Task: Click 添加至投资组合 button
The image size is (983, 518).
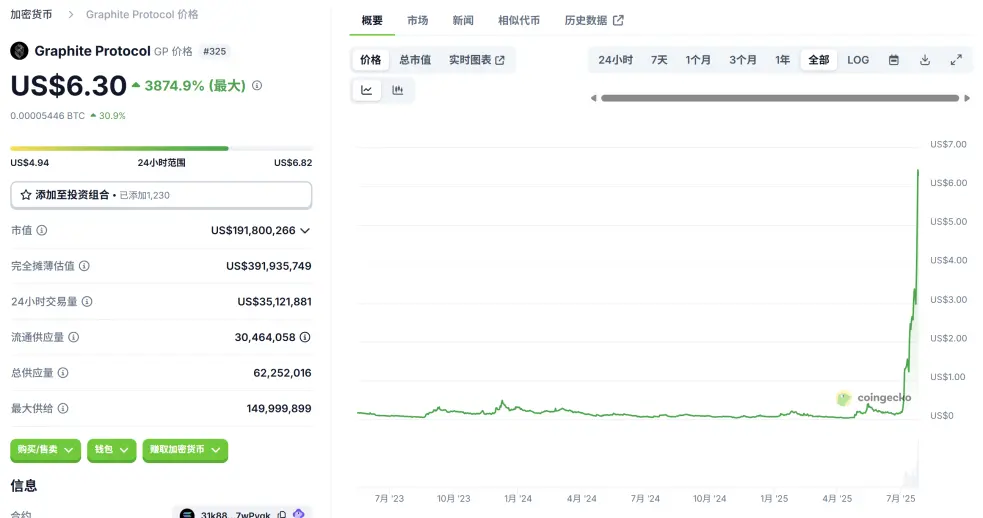Action: pyautogui.click(x=161, y=195)
